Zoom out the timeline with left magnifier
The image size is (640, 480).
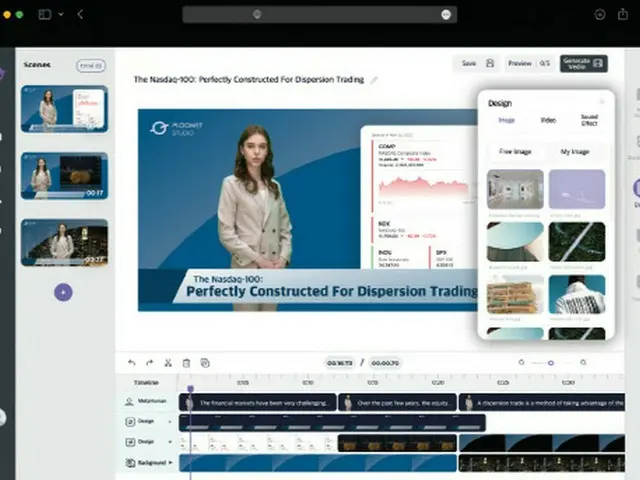[x=521, y=362]
